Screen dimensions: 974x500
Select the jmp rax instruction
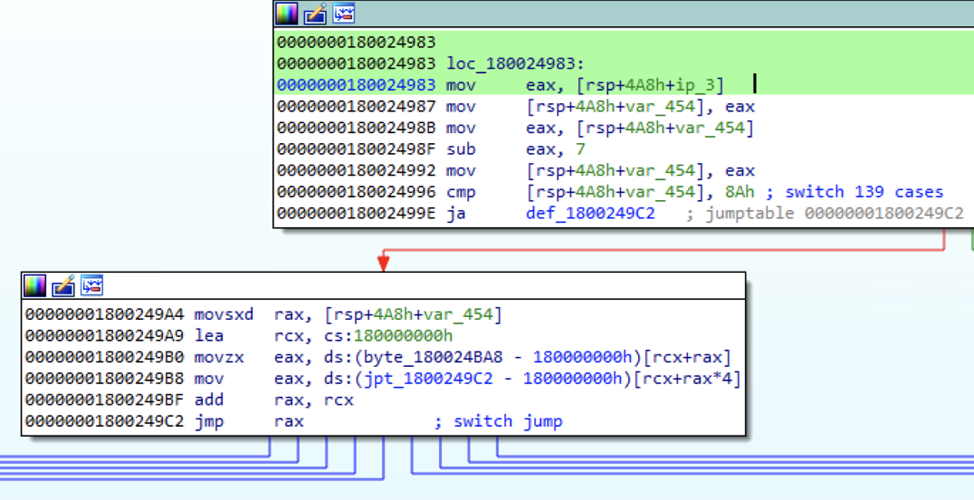pos(249,421)
